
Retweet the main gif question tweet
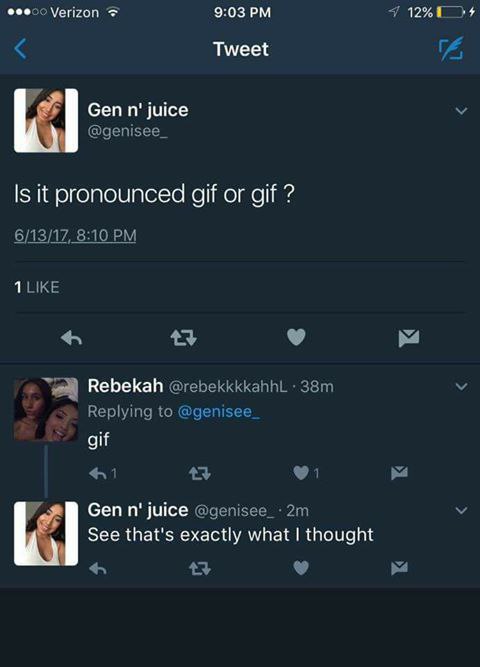[183, 339]
